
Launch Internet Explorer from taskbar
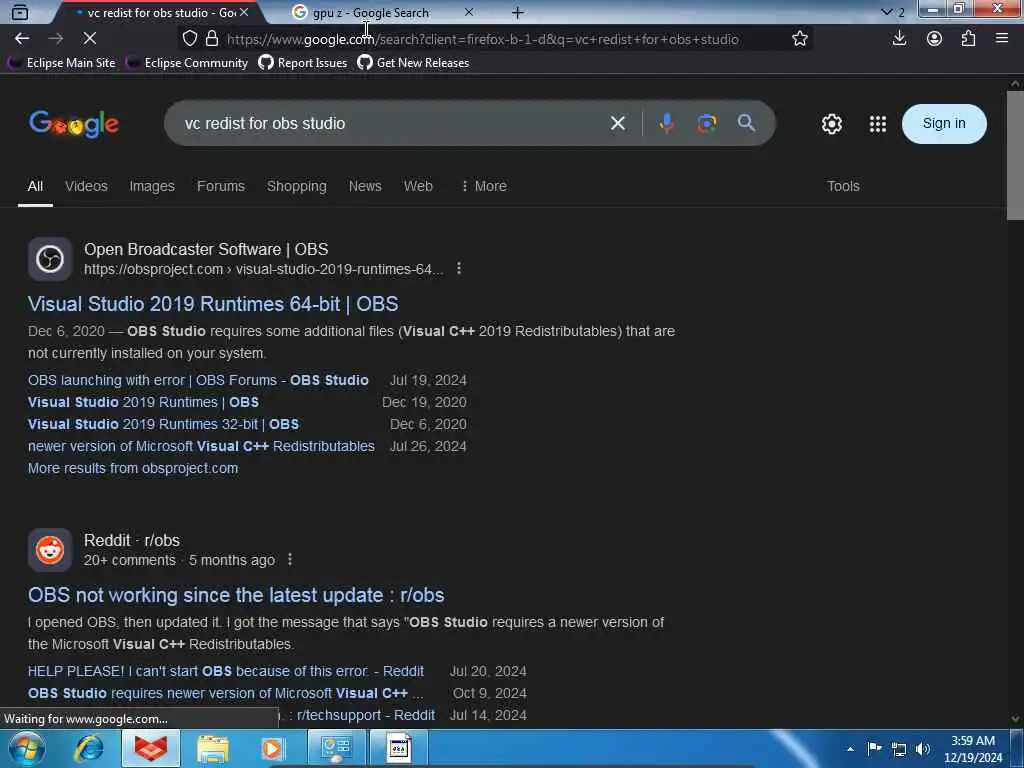(89, 748)
